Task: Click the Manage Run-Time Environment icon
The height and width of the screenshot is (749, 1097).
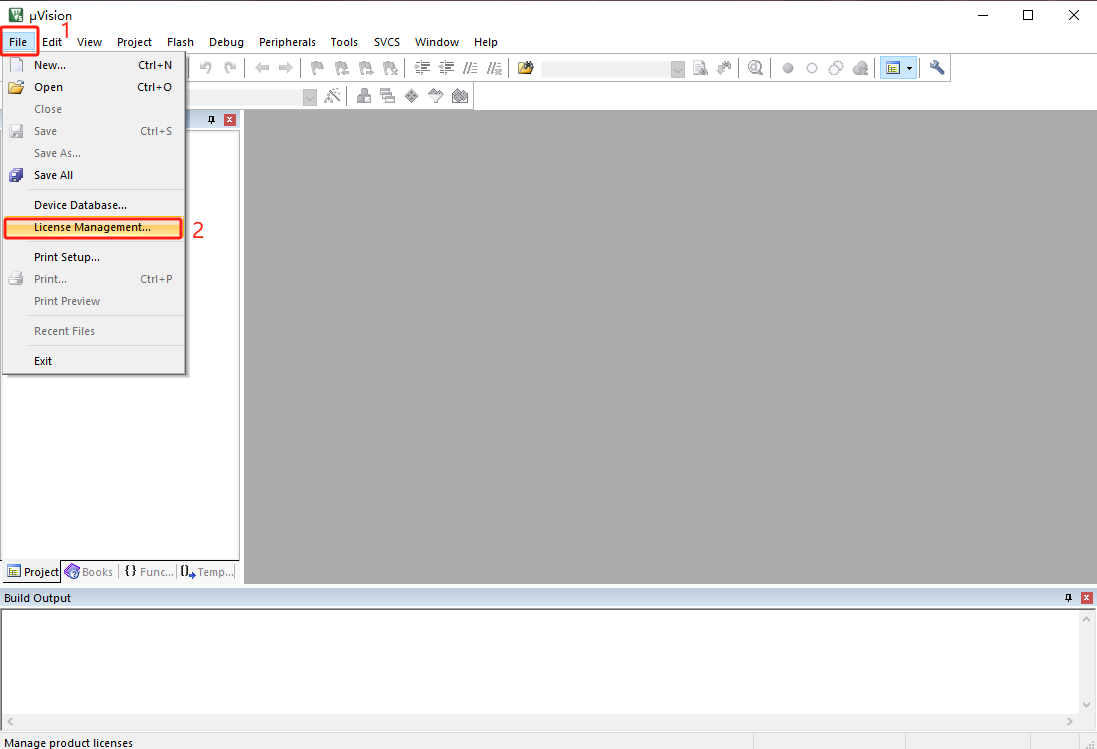Action: coord(411,96)
